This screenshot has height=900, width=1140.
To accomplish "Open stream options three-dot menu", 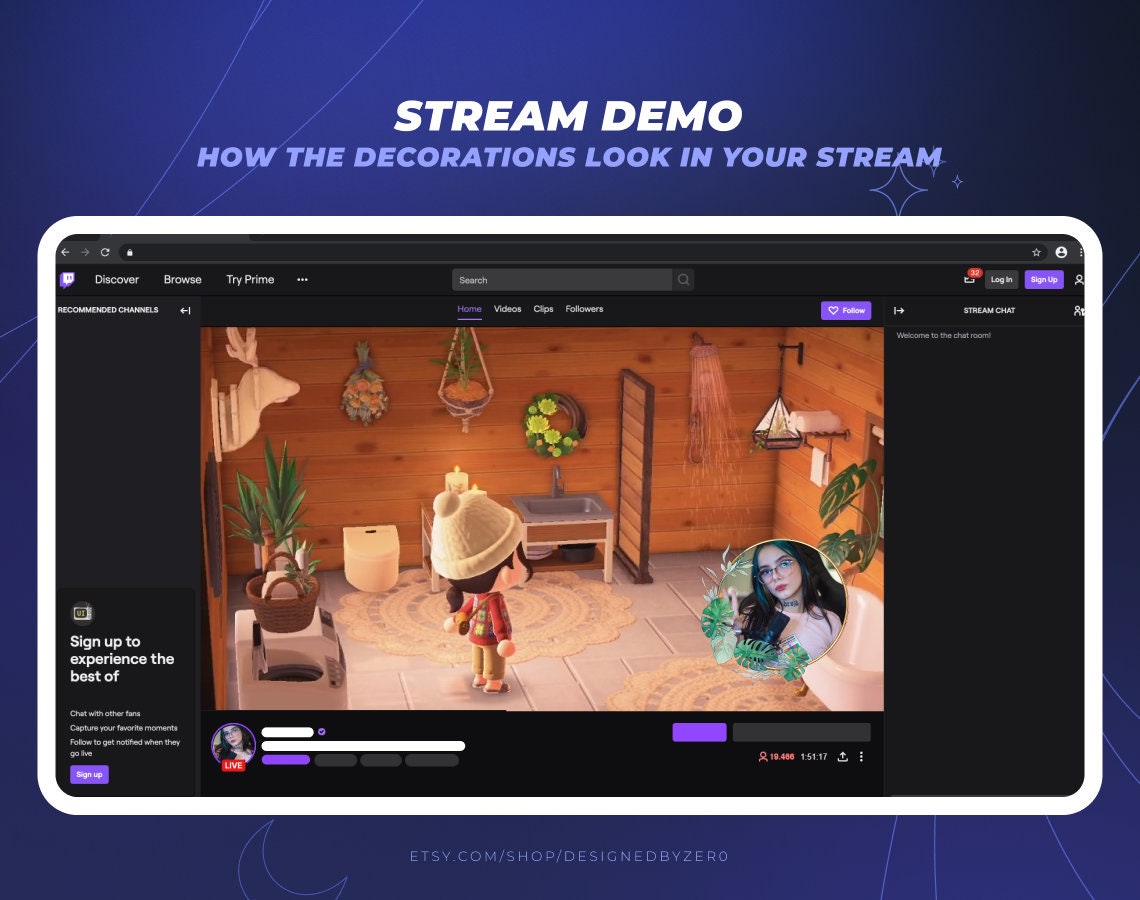I will (862, 757).
